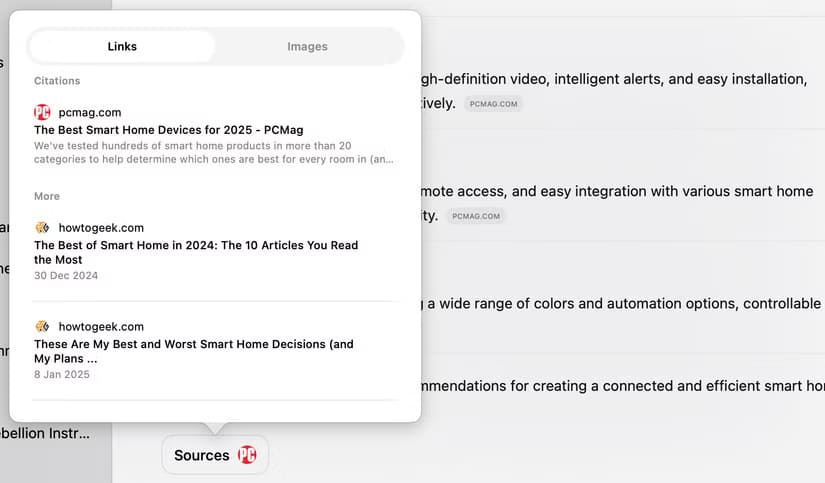Click PCMAG.COM citation badge after "ively."

point(494,104)
